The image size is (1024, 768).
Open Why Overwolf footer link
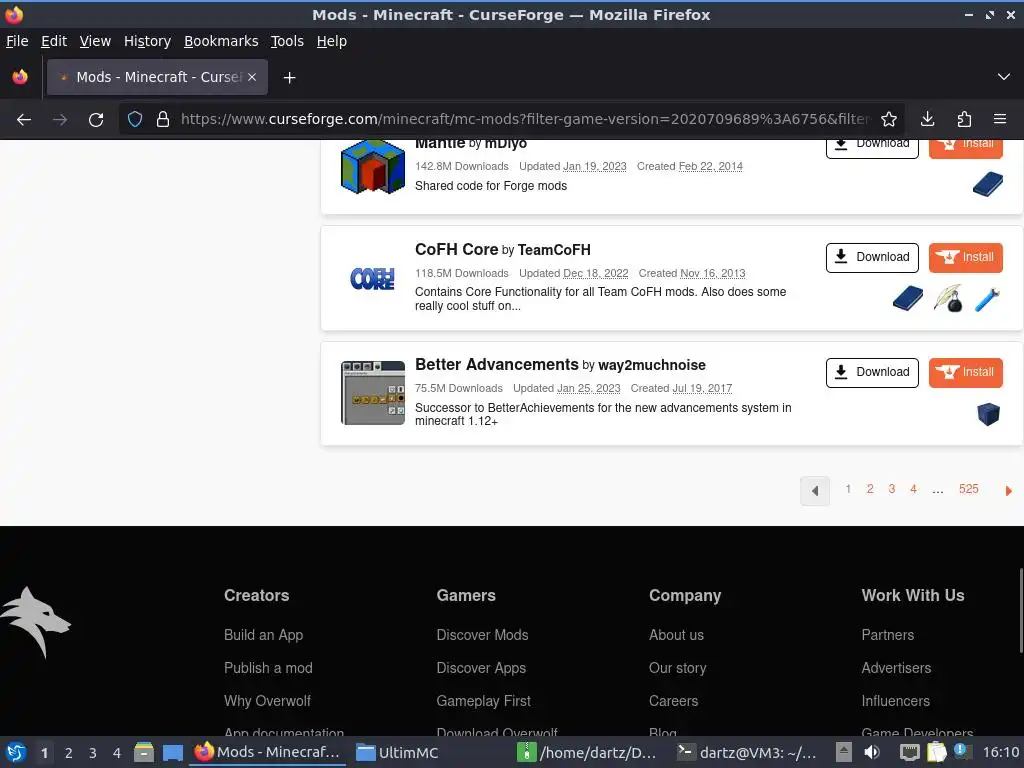[x=267, y=701]
